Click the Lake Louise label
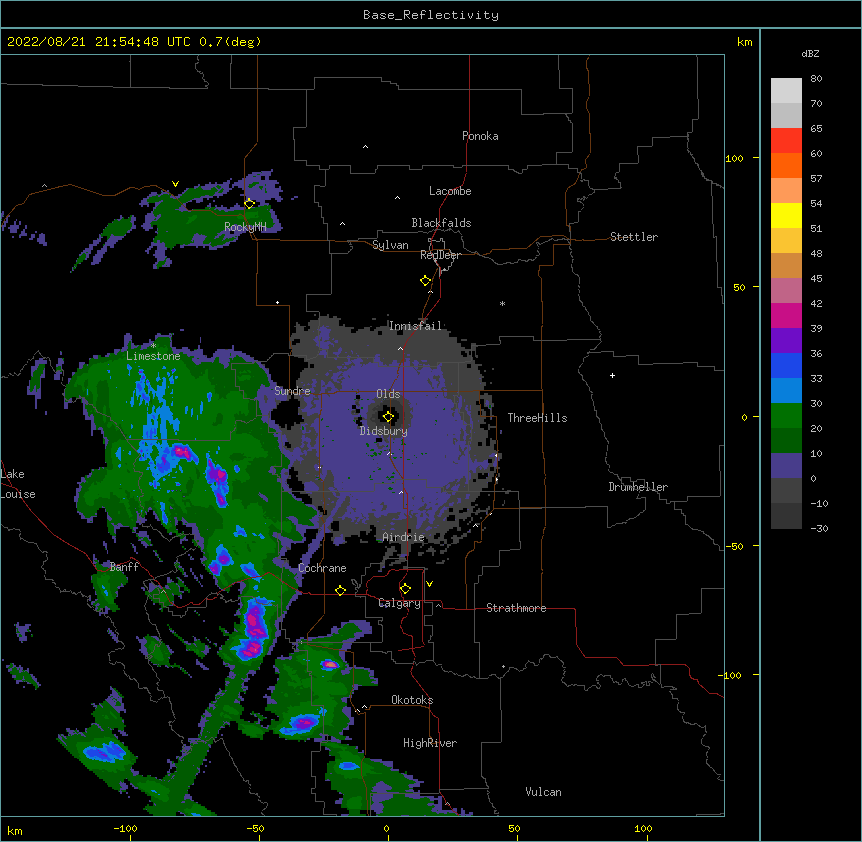862x842 pixels. 17,484
